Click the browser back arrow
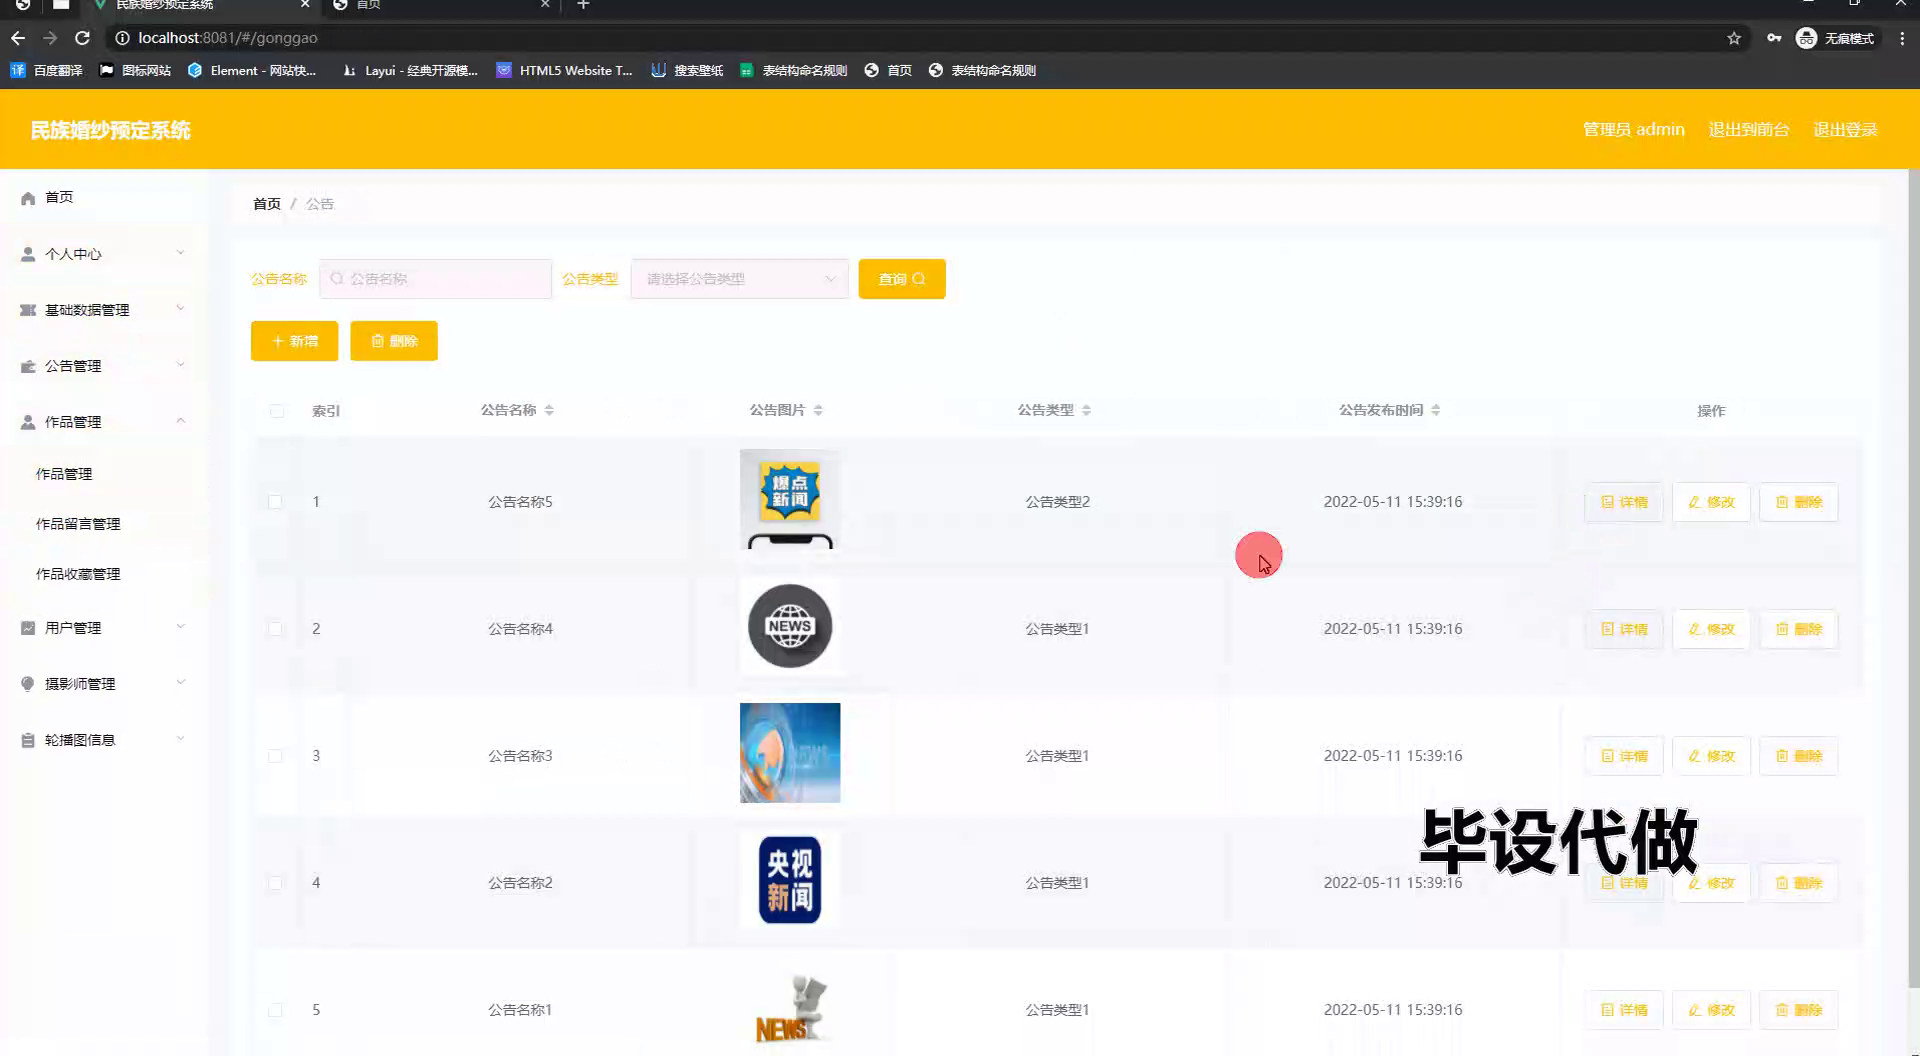The image size is (1920, 1056). point(18,38)
